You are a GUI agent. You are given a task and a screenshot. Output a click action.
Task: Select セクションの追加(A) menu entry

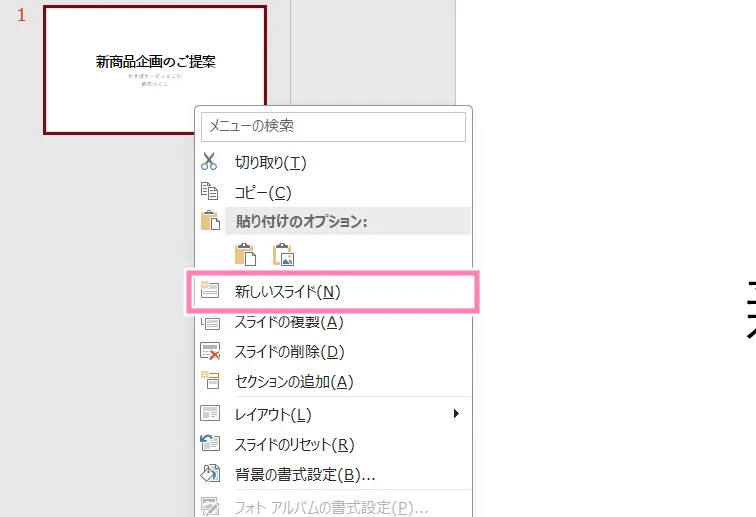294,382
